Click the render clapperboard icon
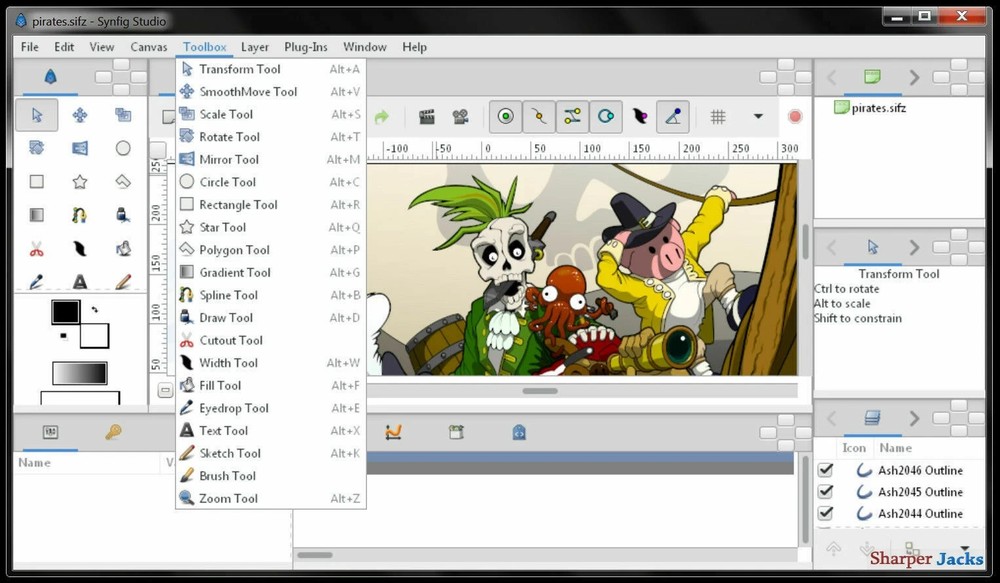 [427, 117]
